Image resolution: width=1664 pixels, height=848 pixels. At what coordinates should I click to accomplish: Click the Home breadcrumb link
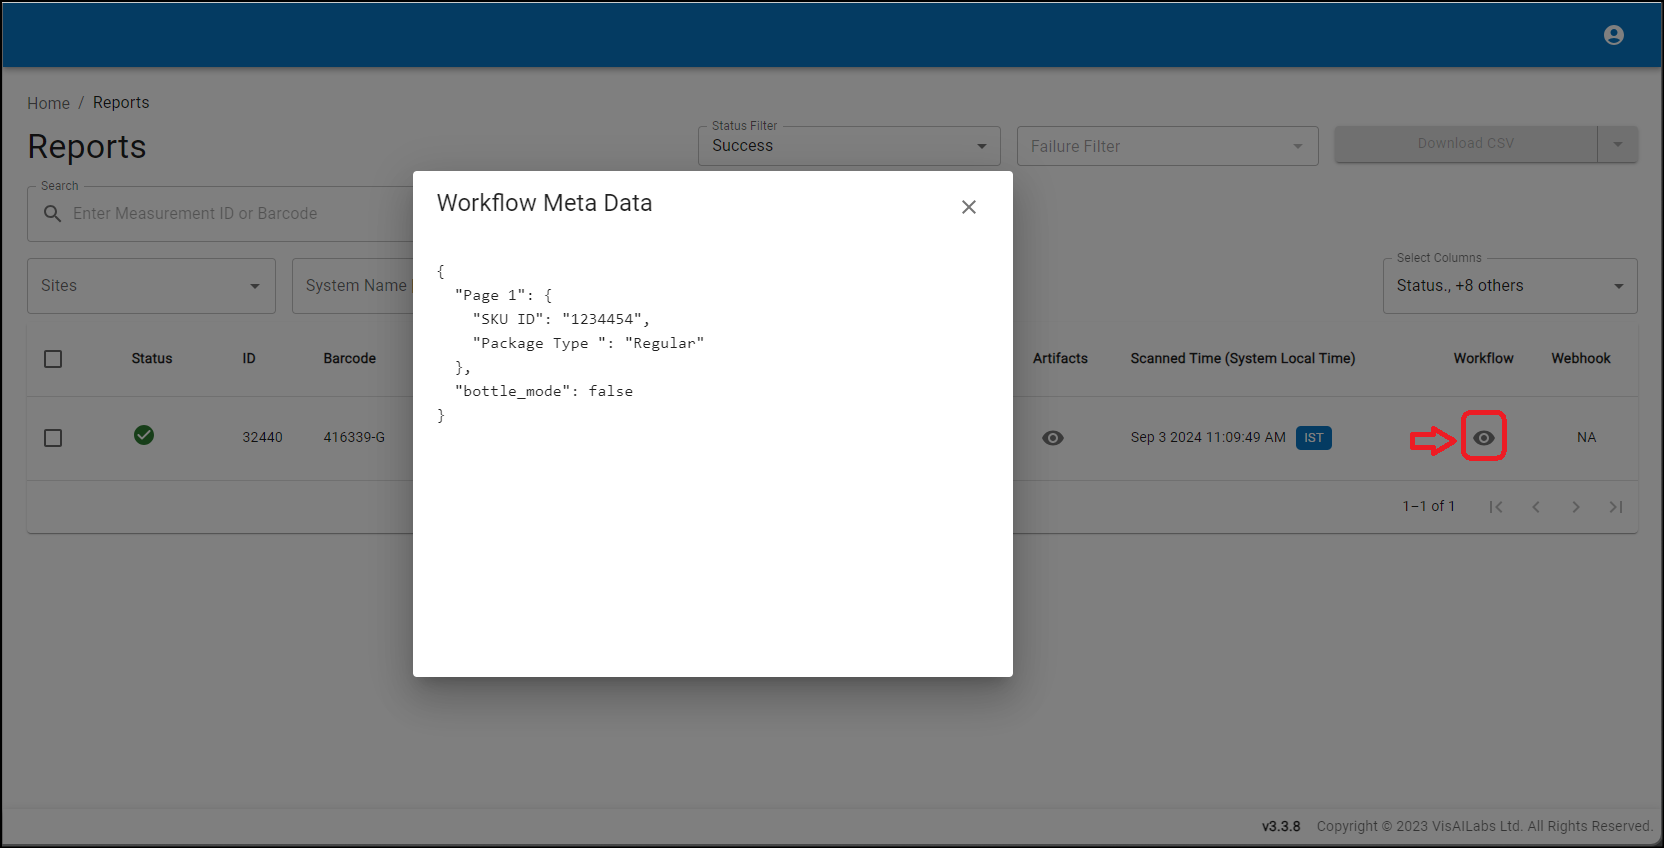coord(48,103)
